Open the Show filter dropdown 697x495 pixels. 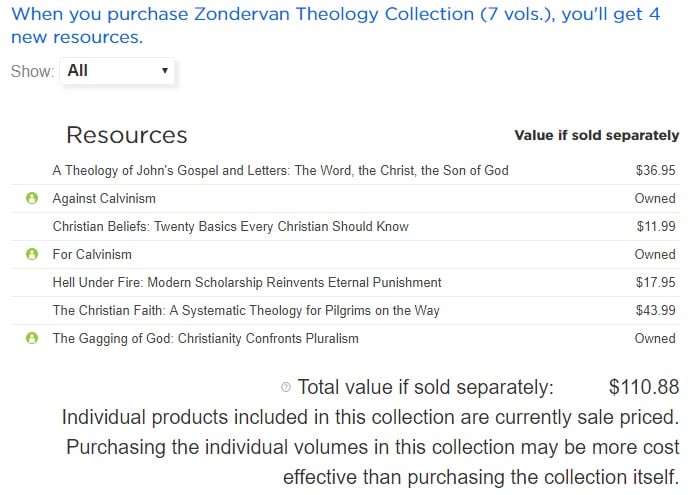(x=117, y=71)
